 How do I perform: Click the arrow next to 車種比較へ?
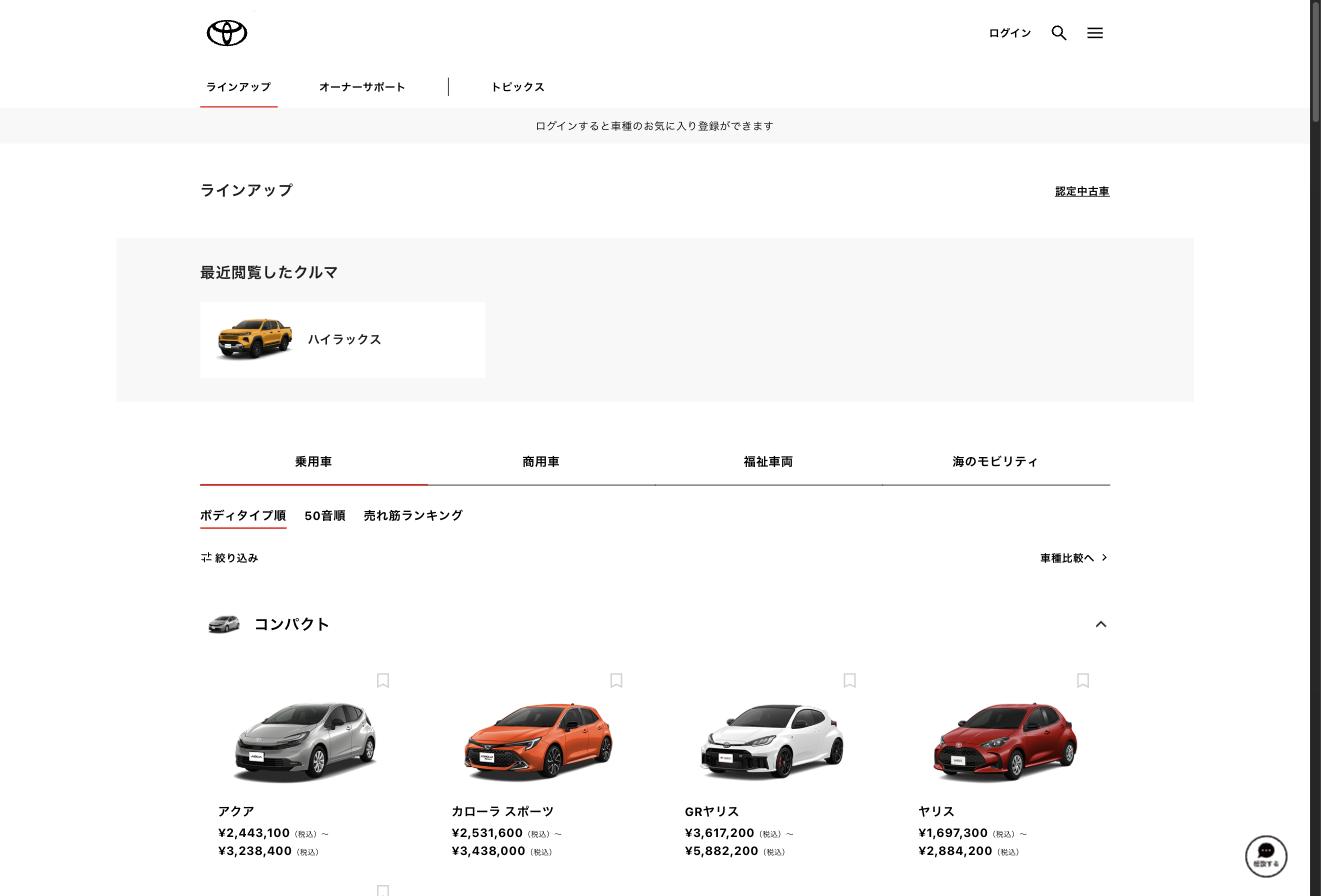tap(1104, 558)
